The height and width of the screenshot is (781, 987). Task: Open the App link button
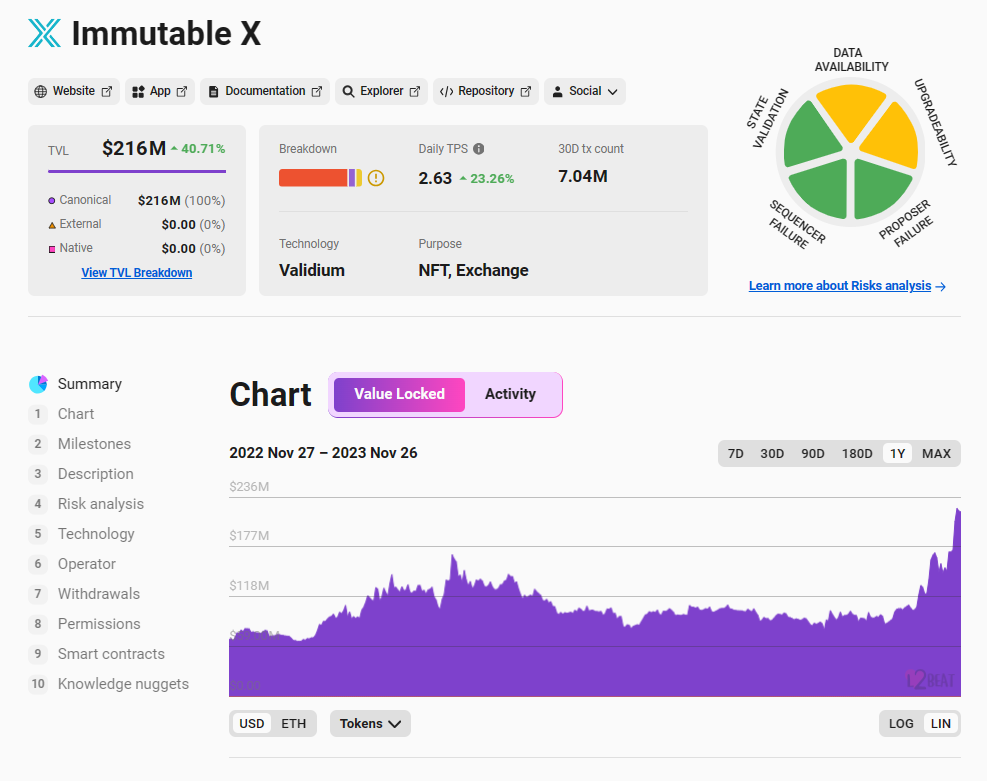coord(160,91)
